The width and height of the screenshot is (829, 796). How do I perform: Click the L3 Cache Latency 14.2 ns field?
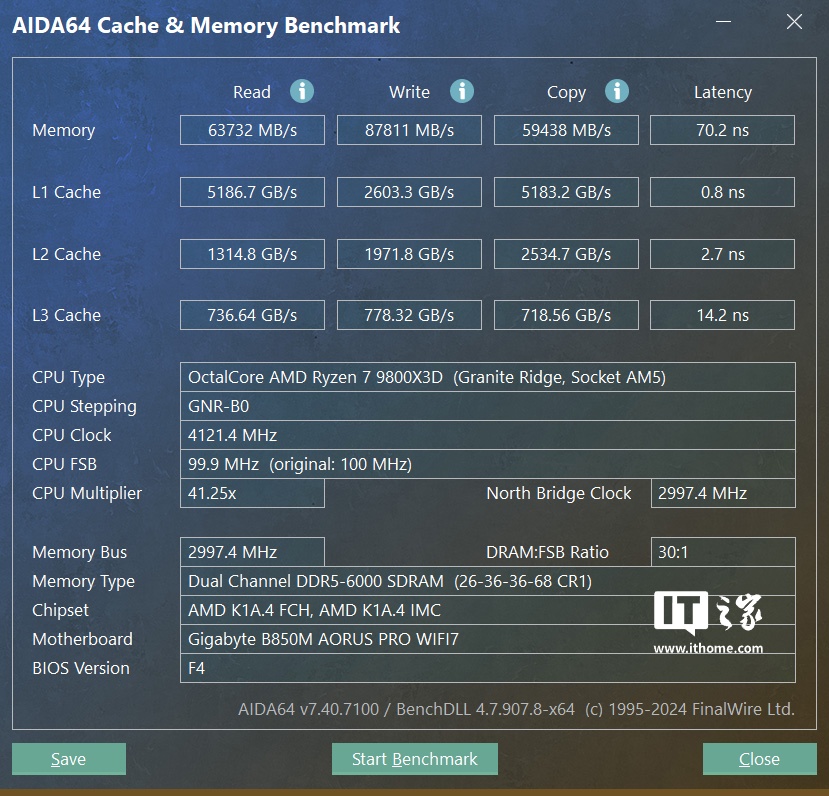click(x=722, y=315)
